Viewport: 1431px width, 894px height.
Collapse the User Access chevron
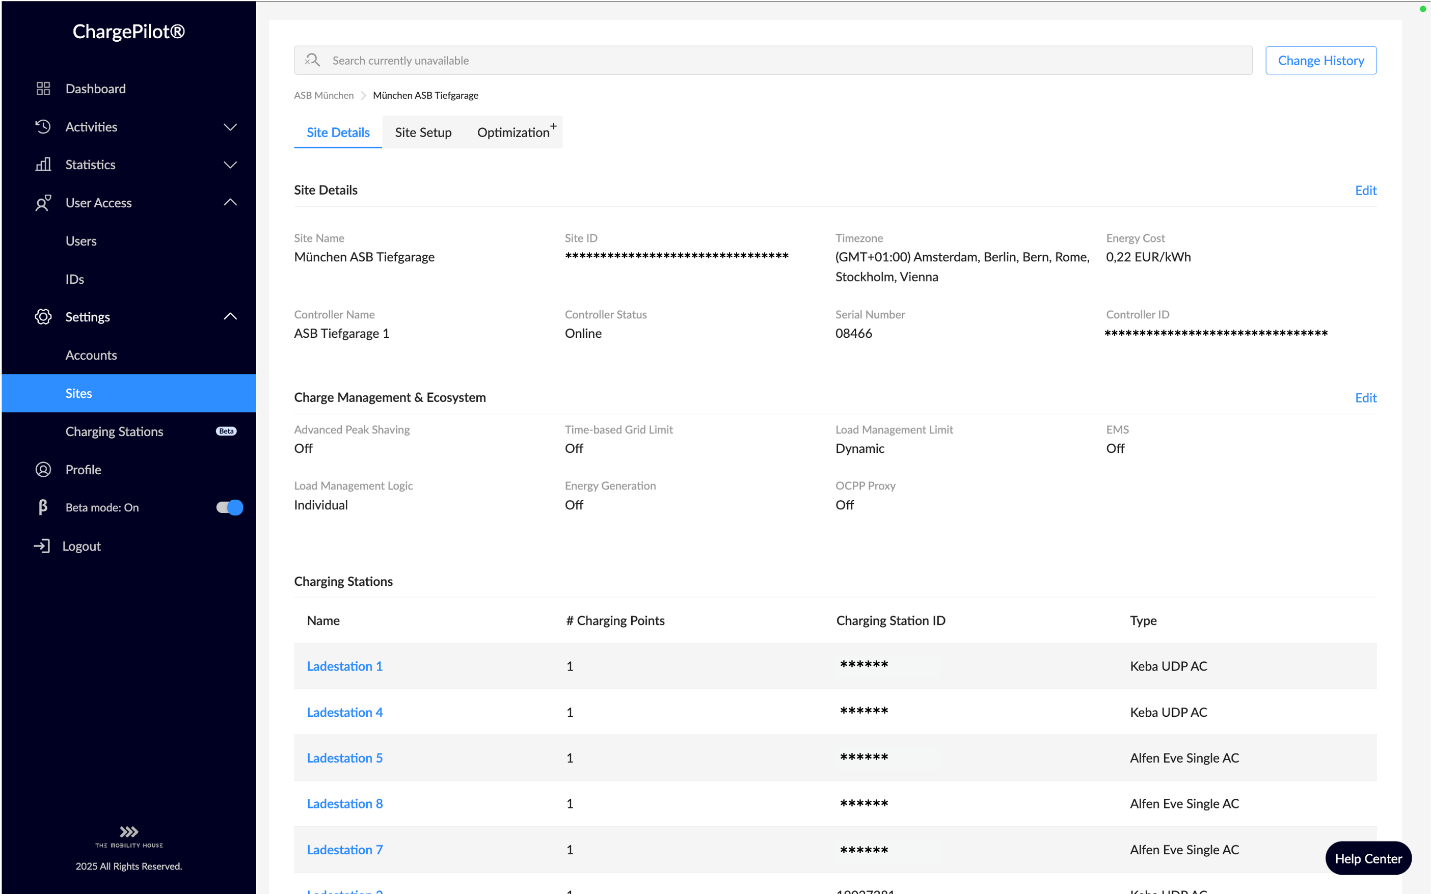point(230,203)
